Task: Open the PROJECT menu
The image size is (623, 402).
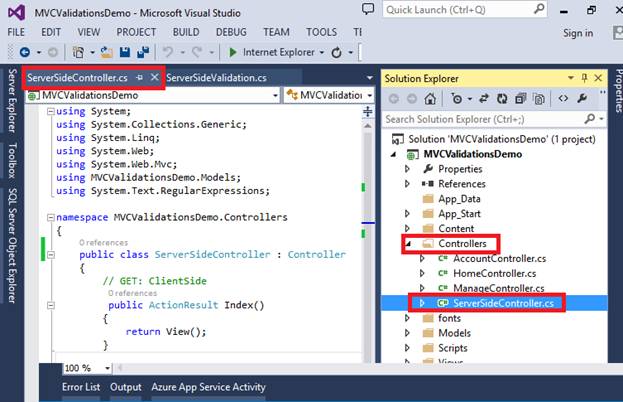Action: pyautogui.click(x=136, y=32)
